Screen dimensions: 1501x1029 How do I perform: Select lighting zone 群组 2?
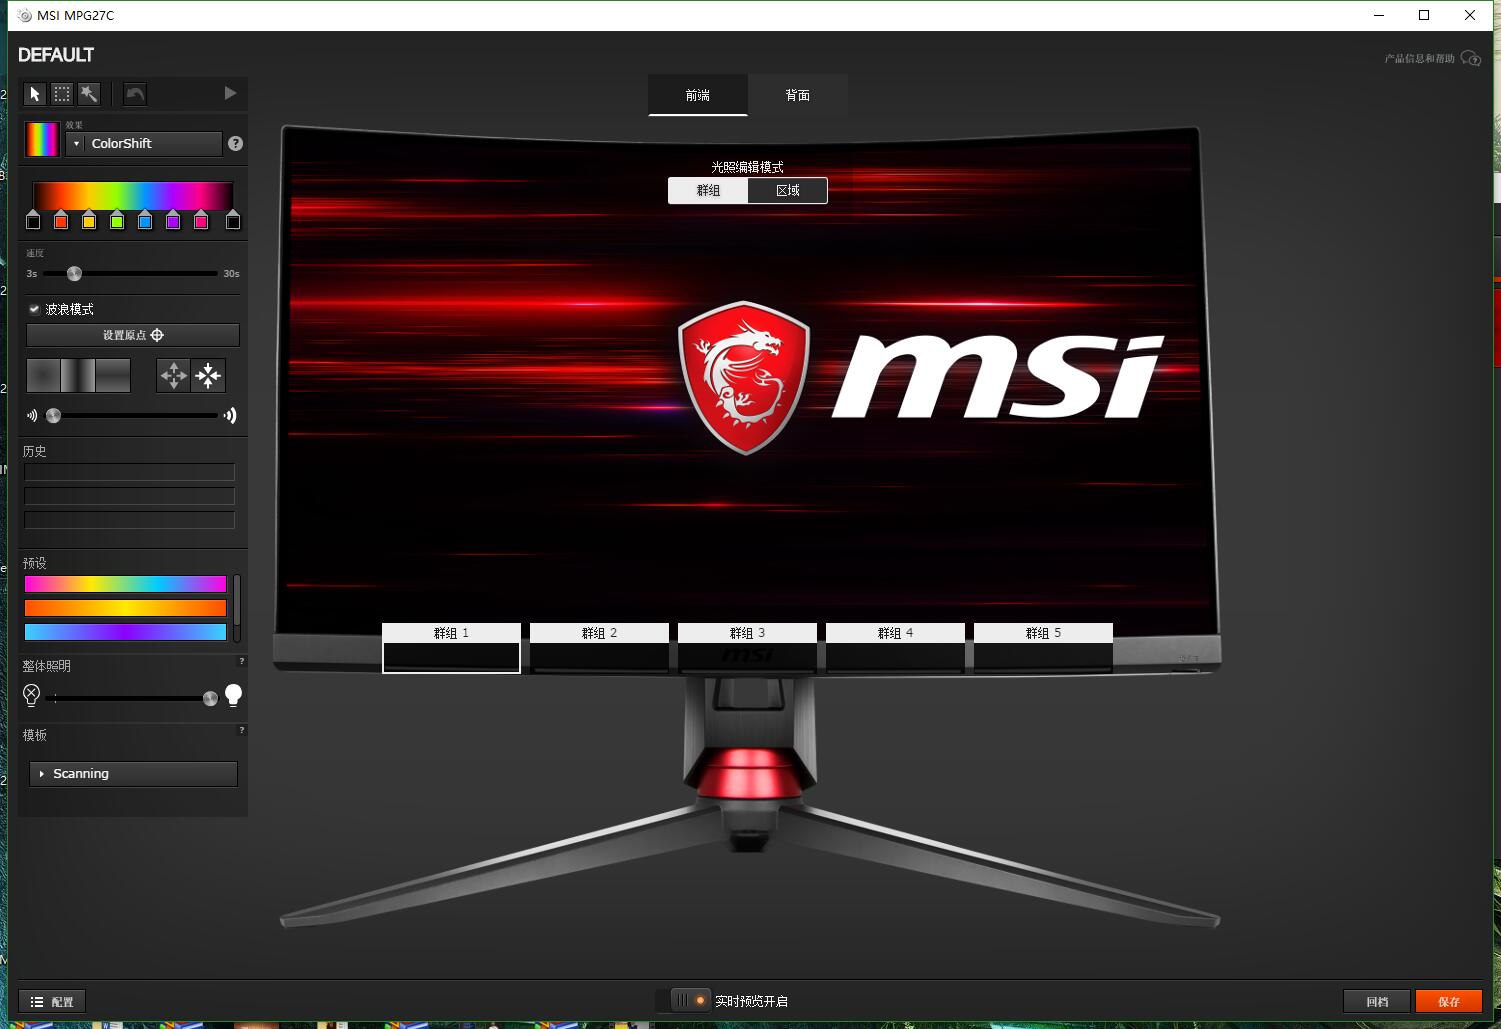599,647
